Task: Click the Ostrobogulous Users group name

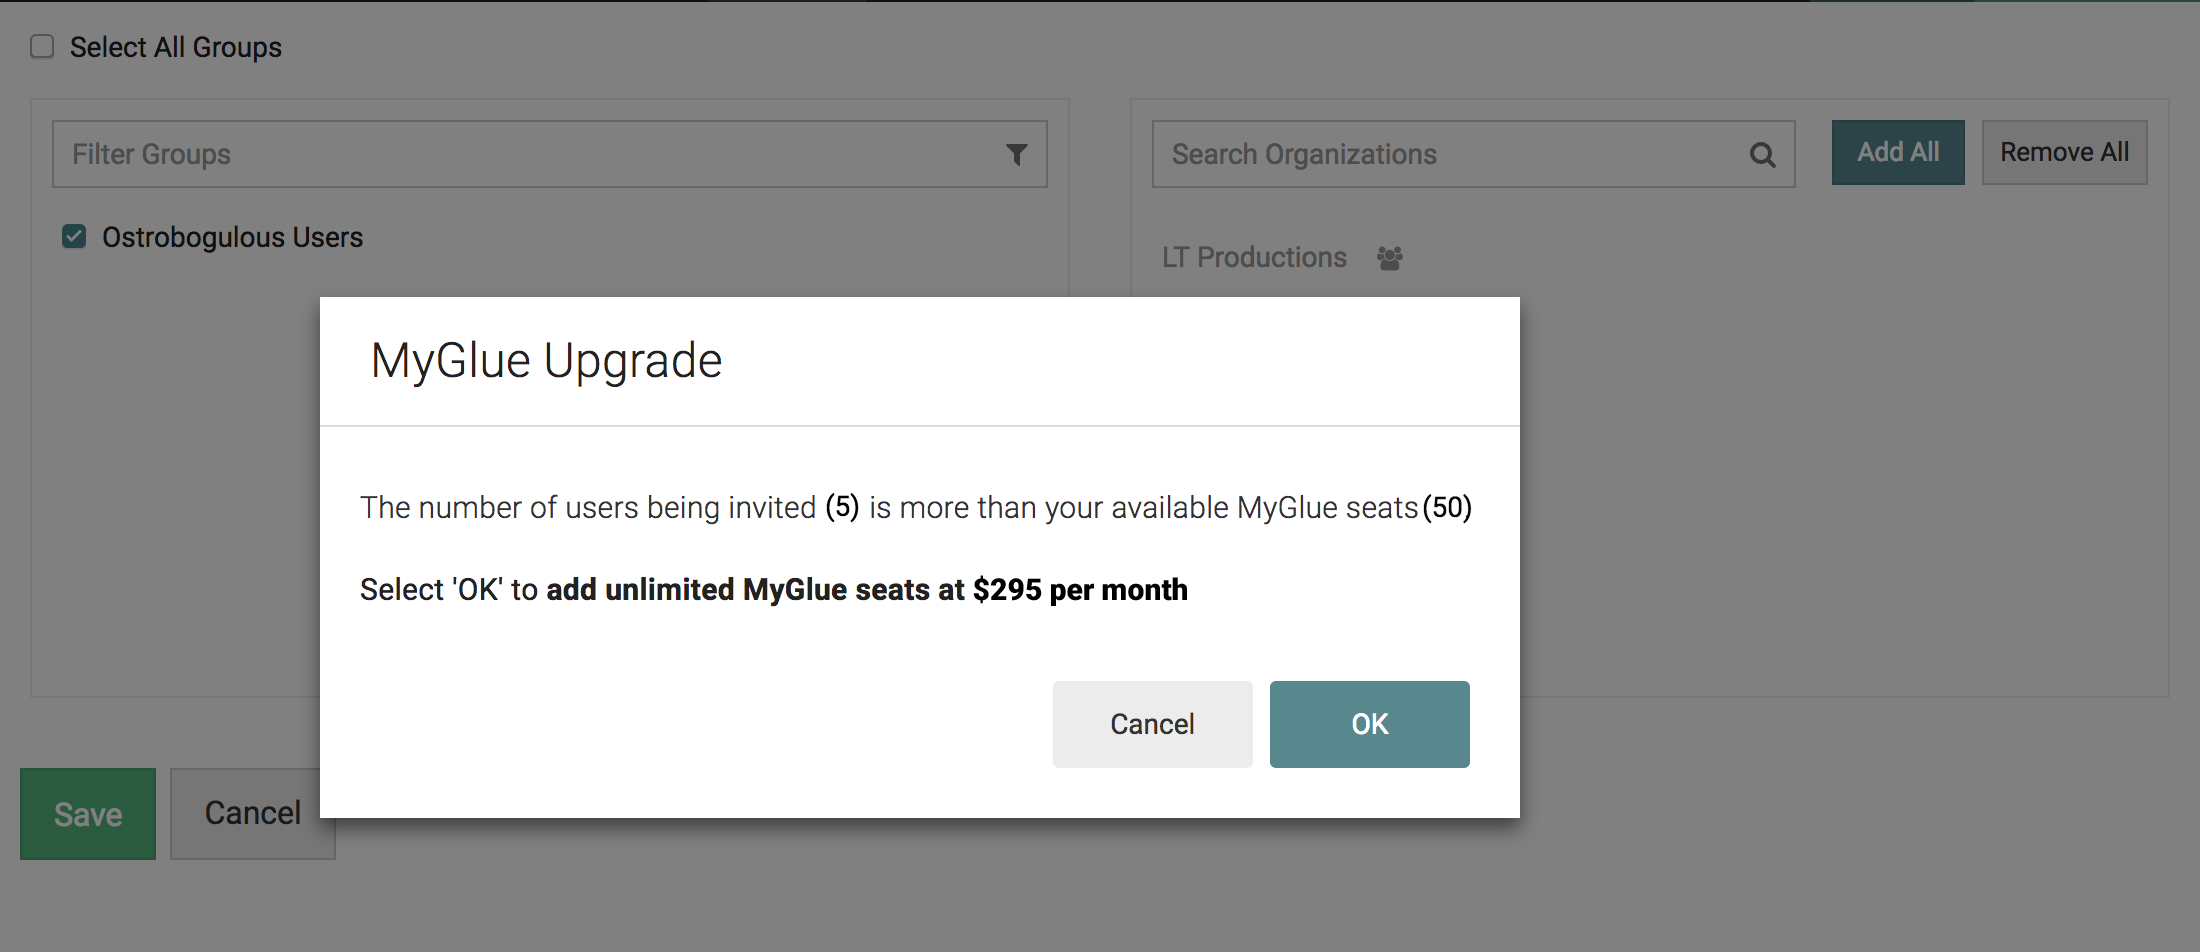Action: coord(232,236)
